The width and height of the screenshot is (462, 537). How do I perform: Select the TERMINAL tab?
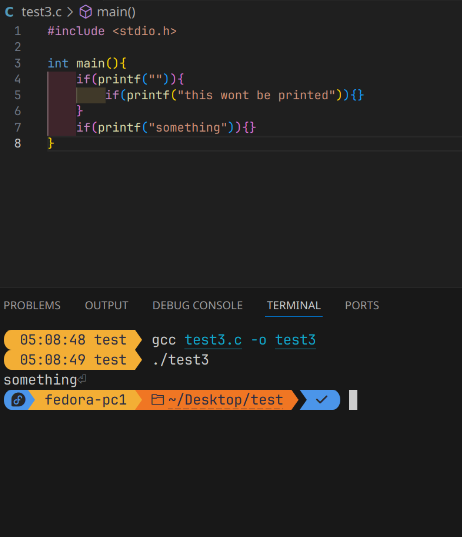pyautogui.click(x=294, y=305)
